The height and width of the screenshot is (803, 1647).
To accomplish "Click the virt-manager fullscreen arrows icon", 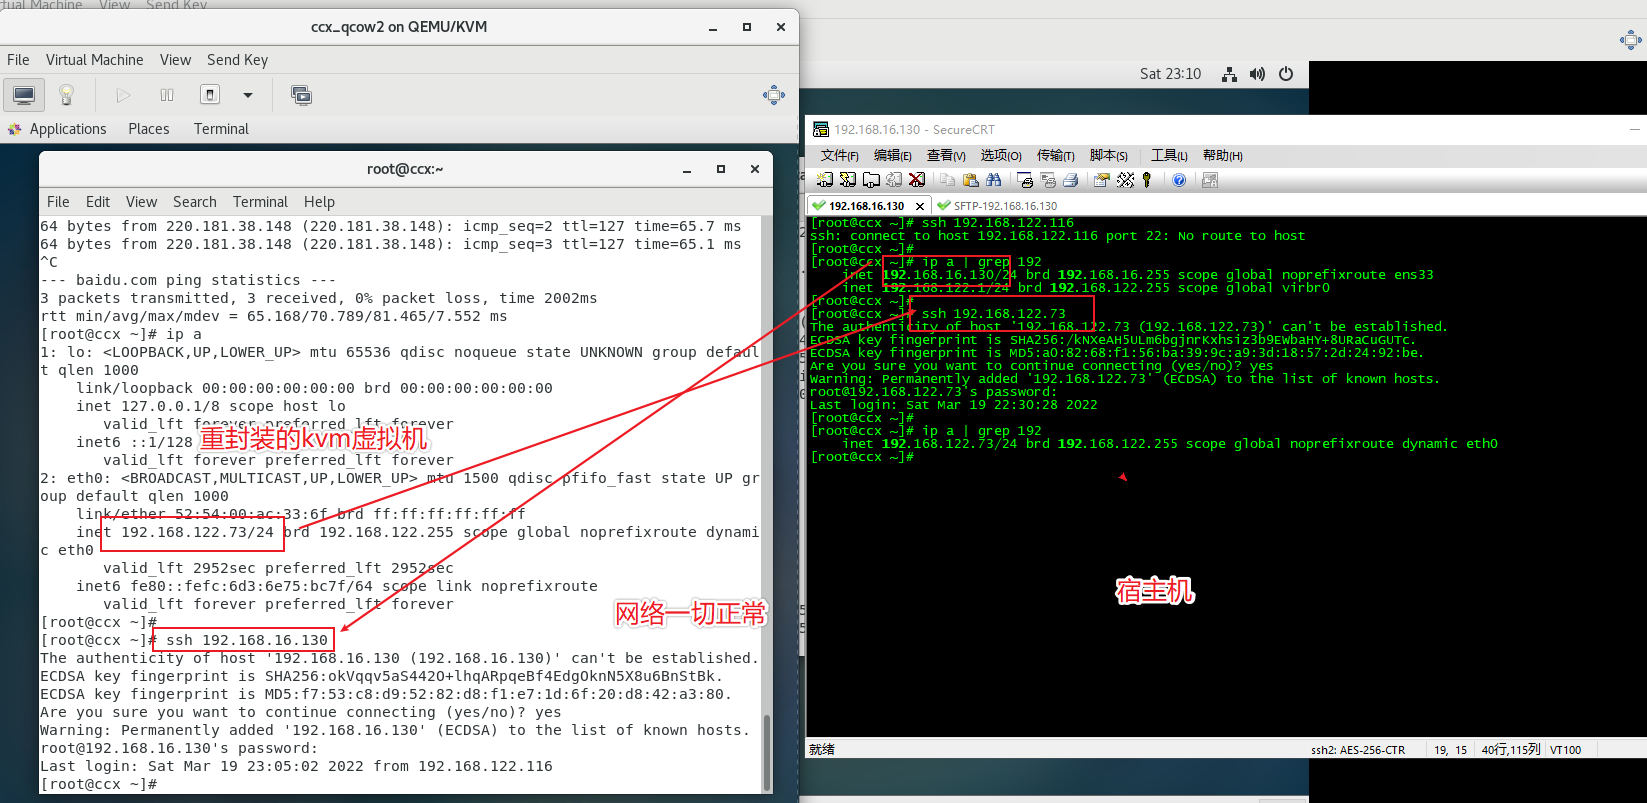I will click(x=774, y=95).
